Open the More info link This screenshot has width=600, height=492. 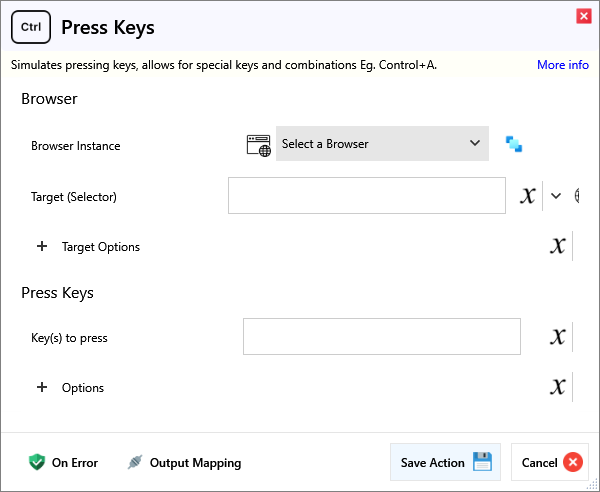(x=562, y=65)
